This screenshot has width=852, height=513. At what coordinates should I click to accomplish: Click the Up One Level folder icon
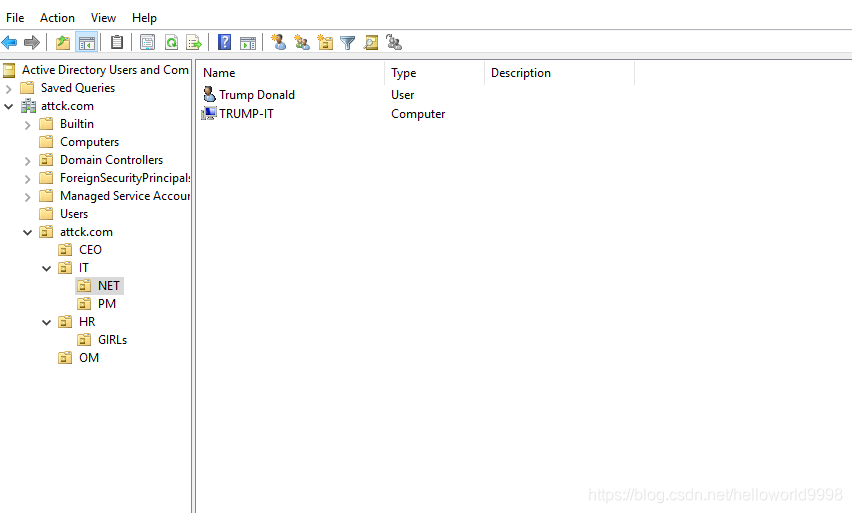tap(63, 42)
